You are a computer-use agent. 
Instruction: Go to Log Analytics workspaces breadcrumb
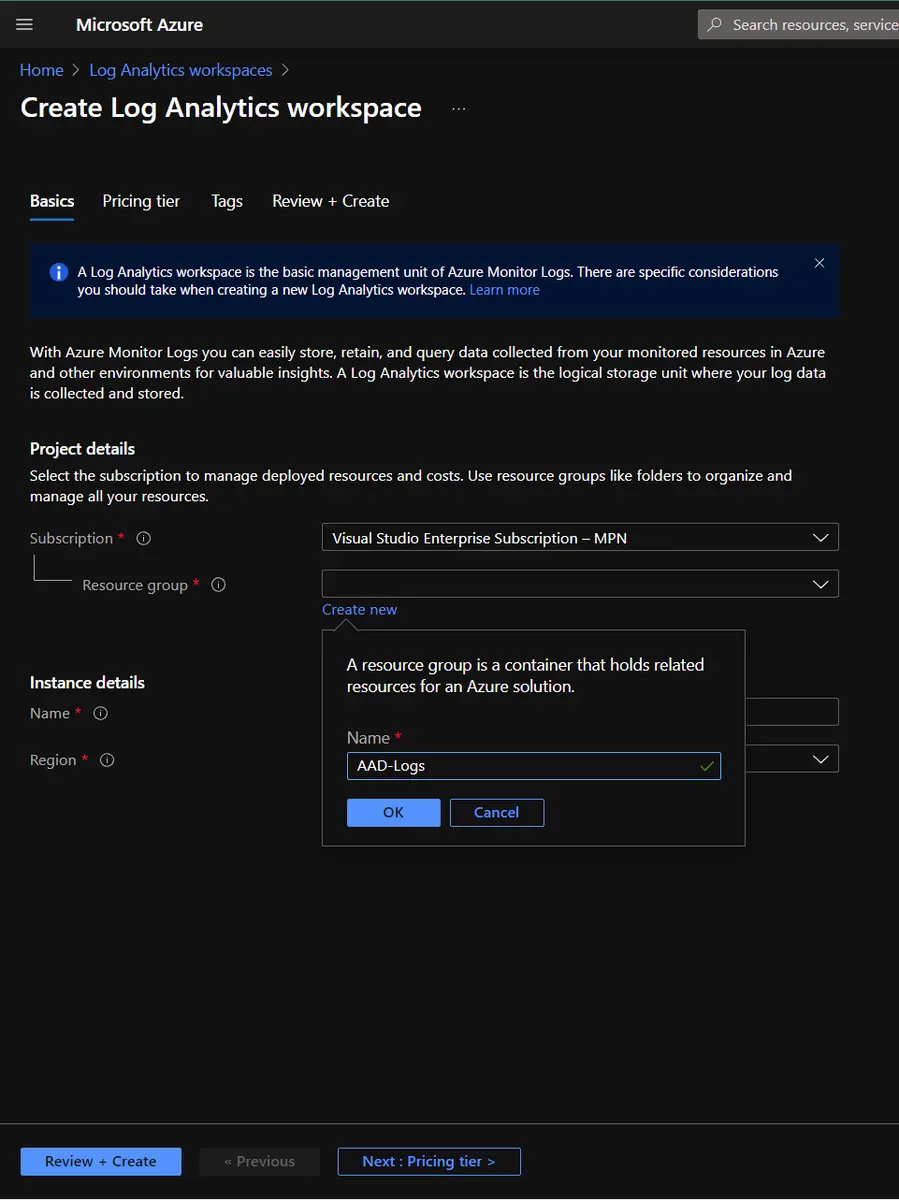click(180, 70)
